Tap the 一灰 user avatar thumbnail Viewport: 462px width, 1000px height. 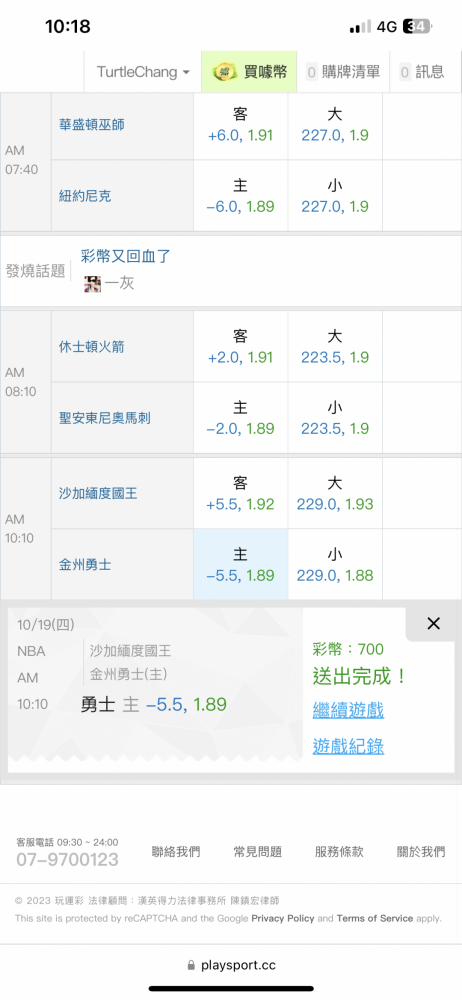[x=93, y=284]
